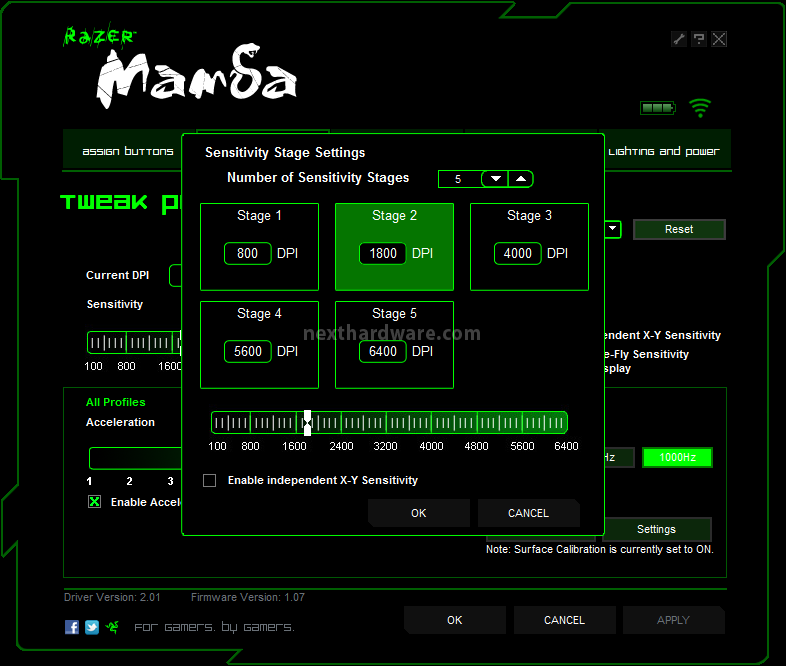786x666 pixels.
Task: Confirm stage settings with dialog OK button
Action: point(419,513)
